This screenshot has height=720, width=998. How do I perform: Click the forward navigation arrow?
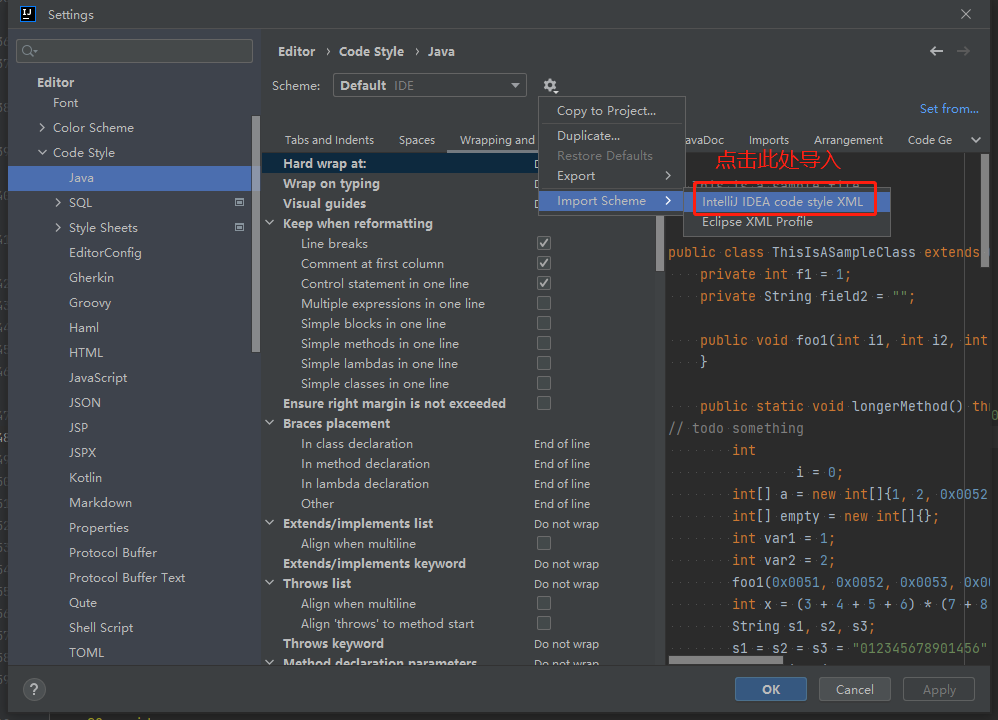(x=964, y=51)
